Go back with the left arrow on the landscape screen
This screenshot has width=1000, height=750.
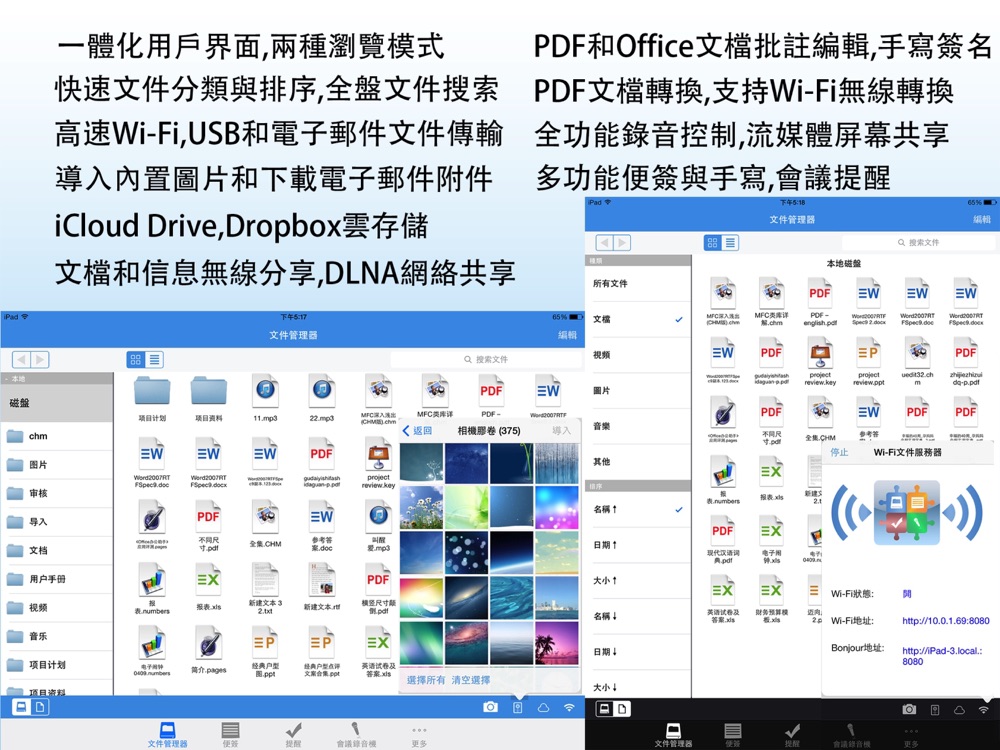tap(21, 360)
